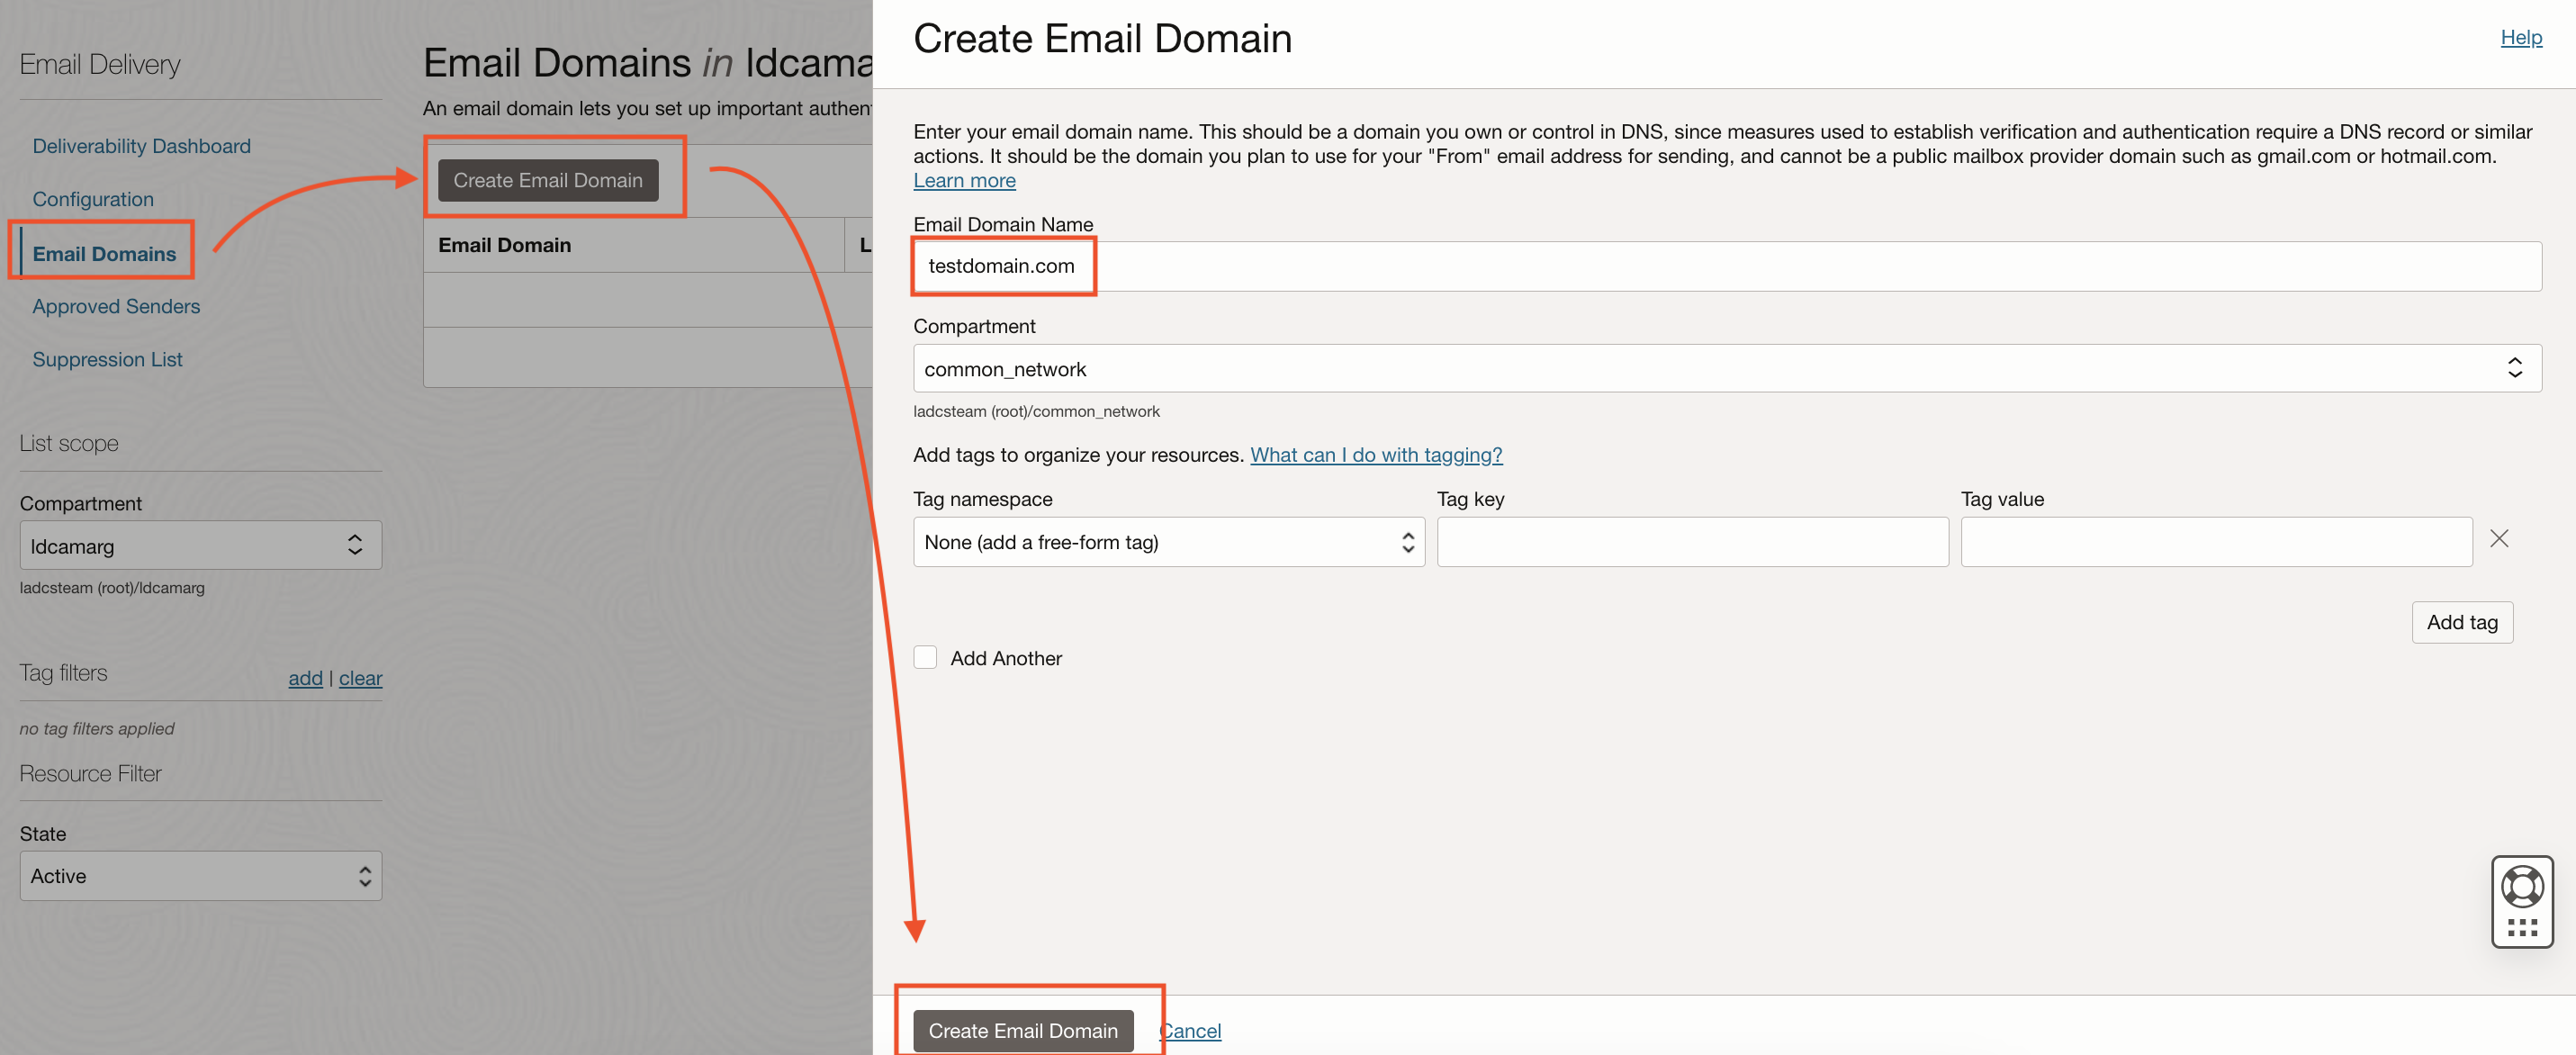The image size is (2576, 1055).
Task: Click the Create Email Domain button
Action: click(1024, 1030)
